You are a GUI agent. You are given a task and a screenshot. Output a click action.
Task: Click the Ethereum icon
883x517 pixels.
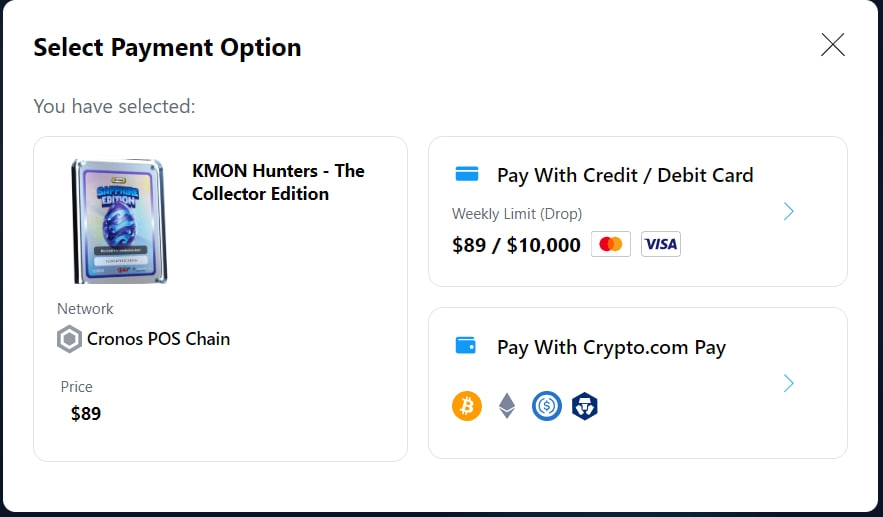(x=507, y=405)
